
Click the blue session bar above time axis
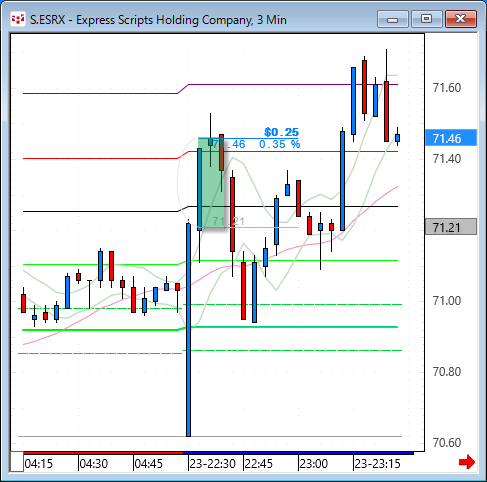pyautogui.click(x=298, y=453)
